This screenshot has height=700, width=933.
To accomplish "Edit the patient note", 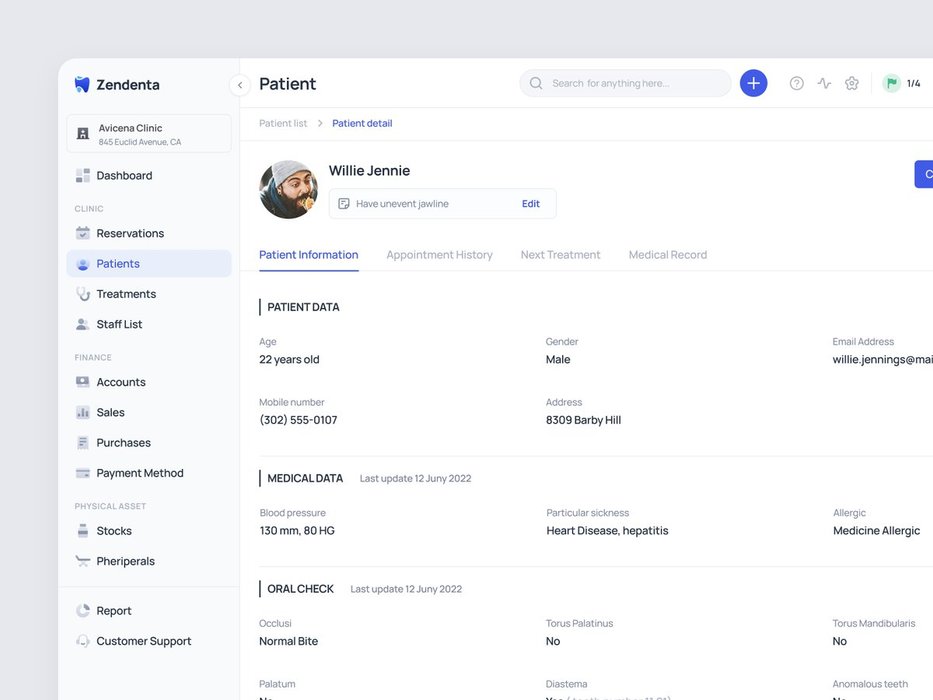I will tap(530, 204).
